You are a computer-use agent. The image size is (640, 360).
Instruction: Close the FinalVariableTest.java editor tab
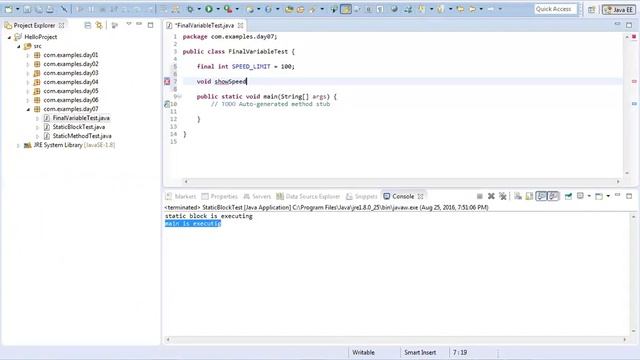coord(240,25)
